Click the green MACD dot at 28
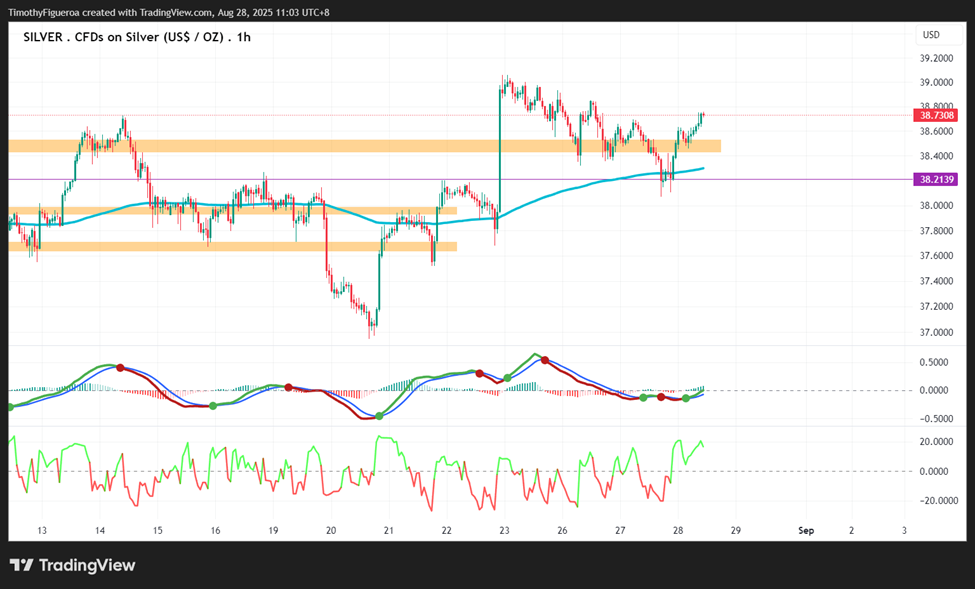The width and height of the screenshot is (975, 589). (686, 398)
